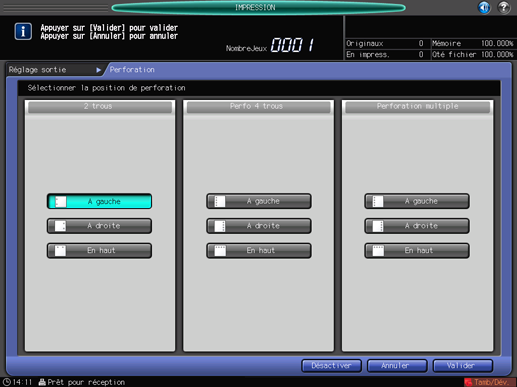Select 2 trous En haut punch position
The width and height of the screenshot is (517, 387).
click(x=99, y=251)
